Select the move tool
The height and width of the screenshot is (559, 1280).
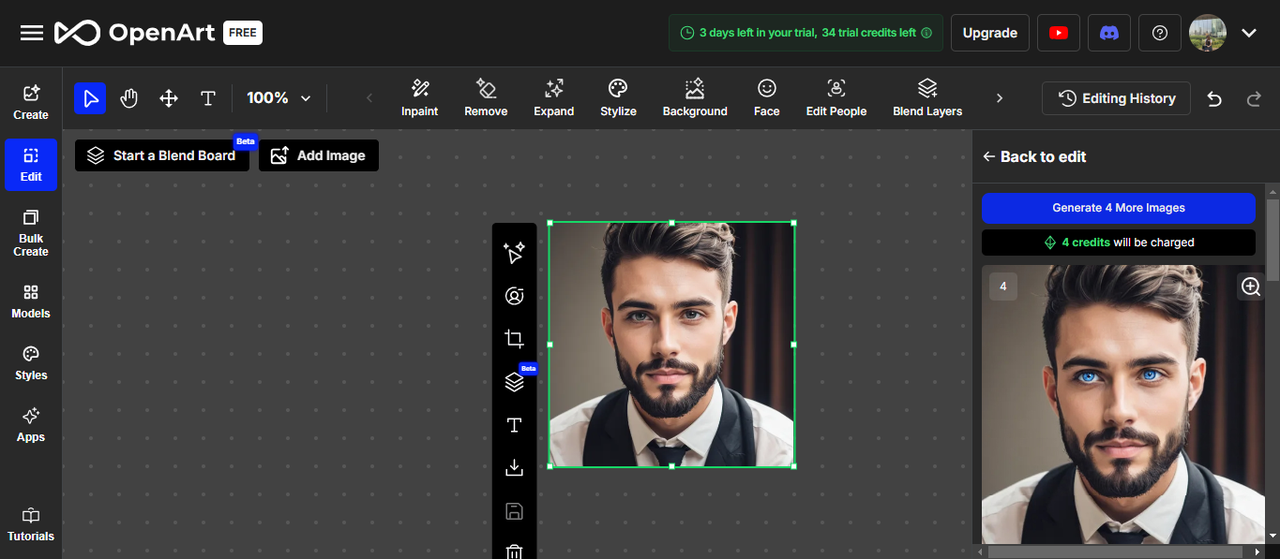pos(169,98)
